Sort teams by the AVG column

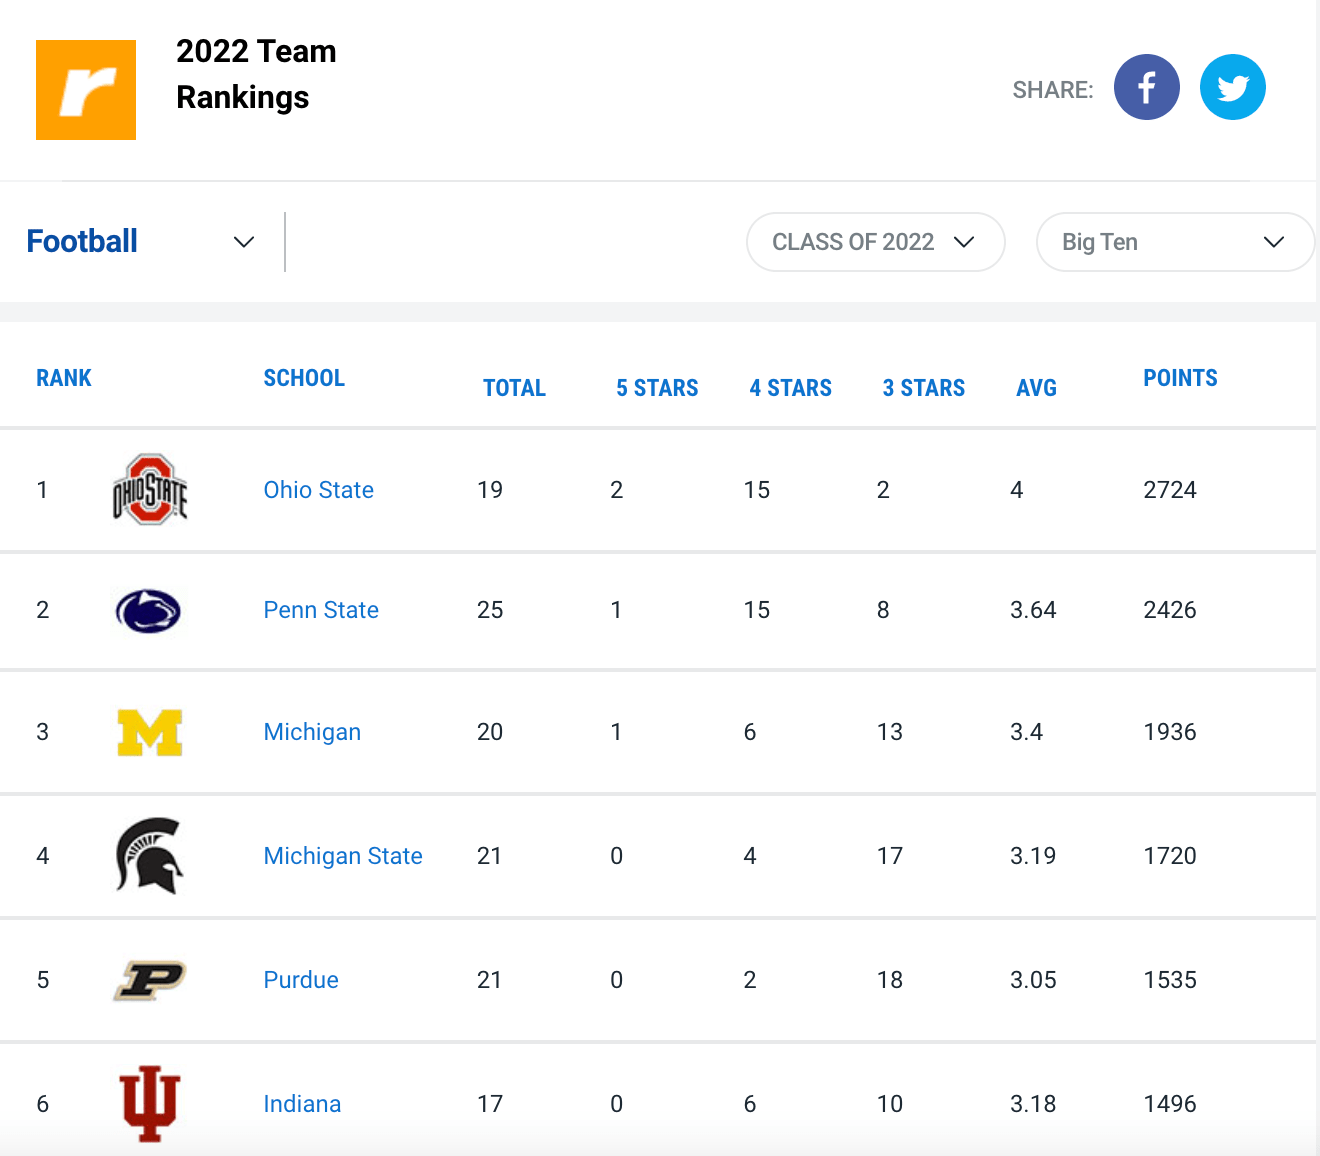coord(1036,388)
